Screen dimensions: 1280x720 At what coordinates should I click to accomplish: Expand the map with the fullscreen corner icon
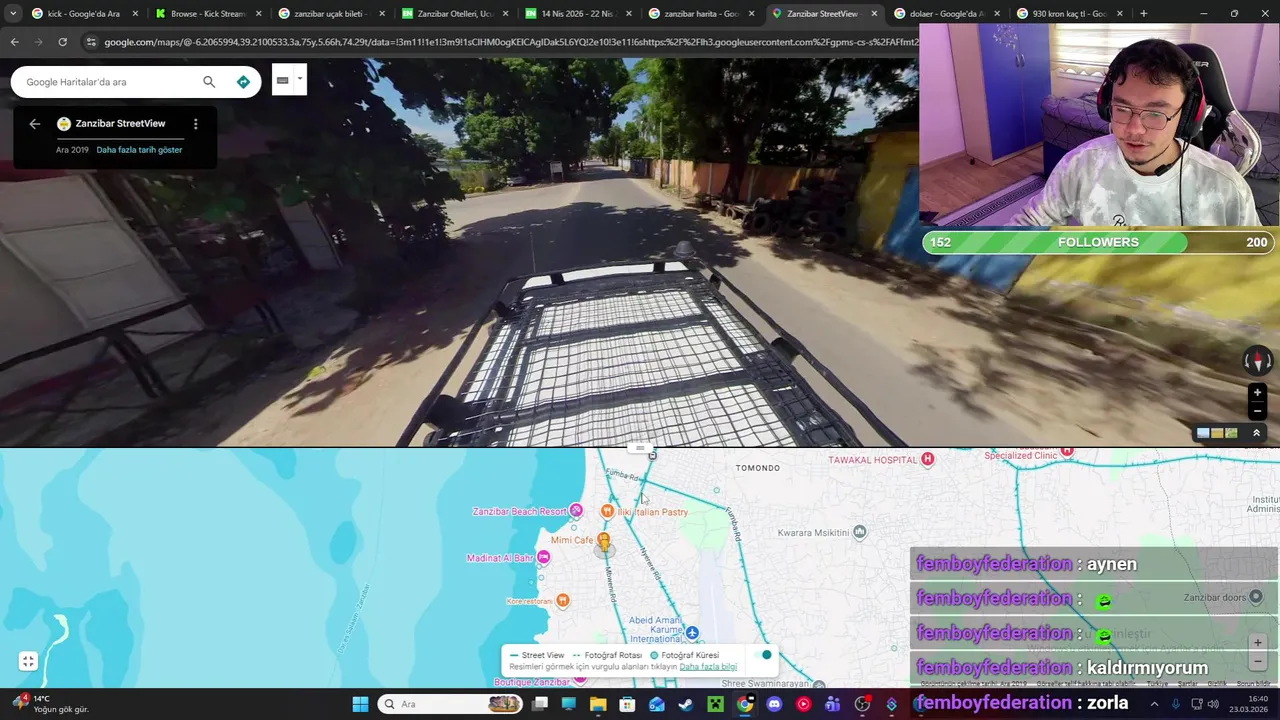point(28,661)
